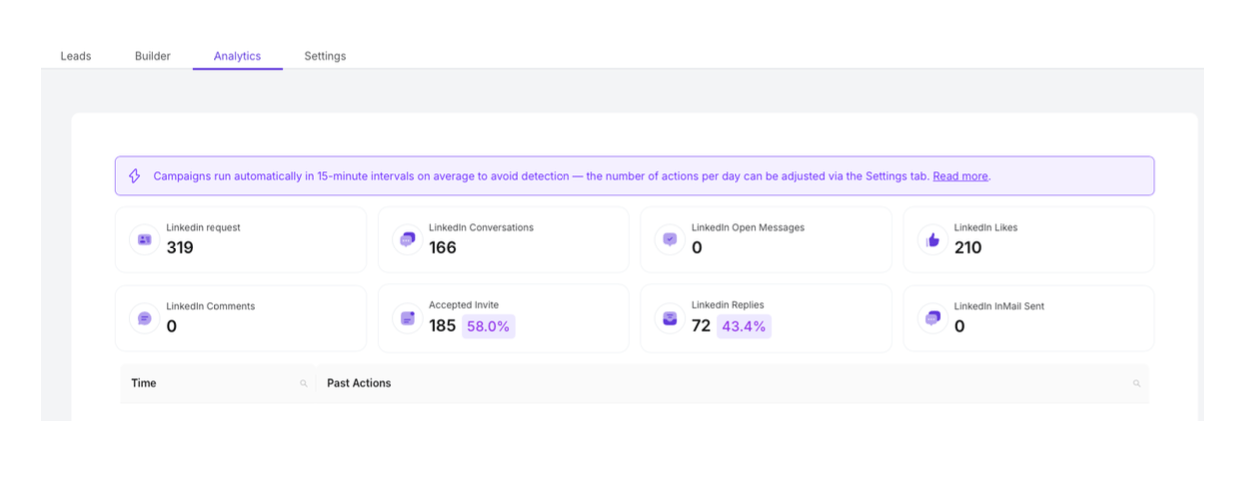Click the search icon in Past Actions column
This screenshot has width=1248, height=493.
[x=1136, y=384]
